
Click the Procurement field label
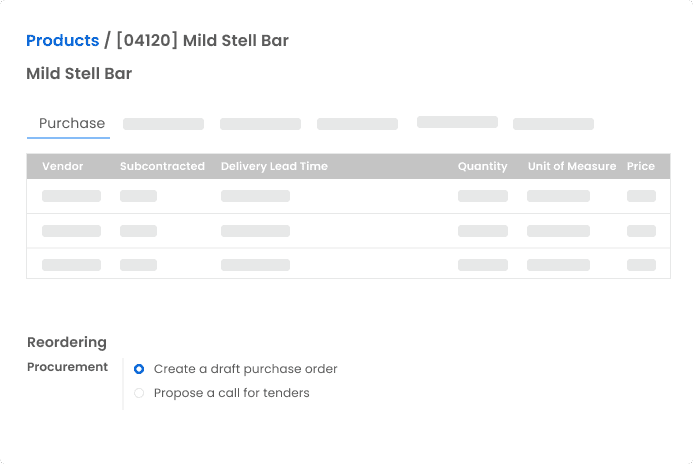[x=67, y=367]
